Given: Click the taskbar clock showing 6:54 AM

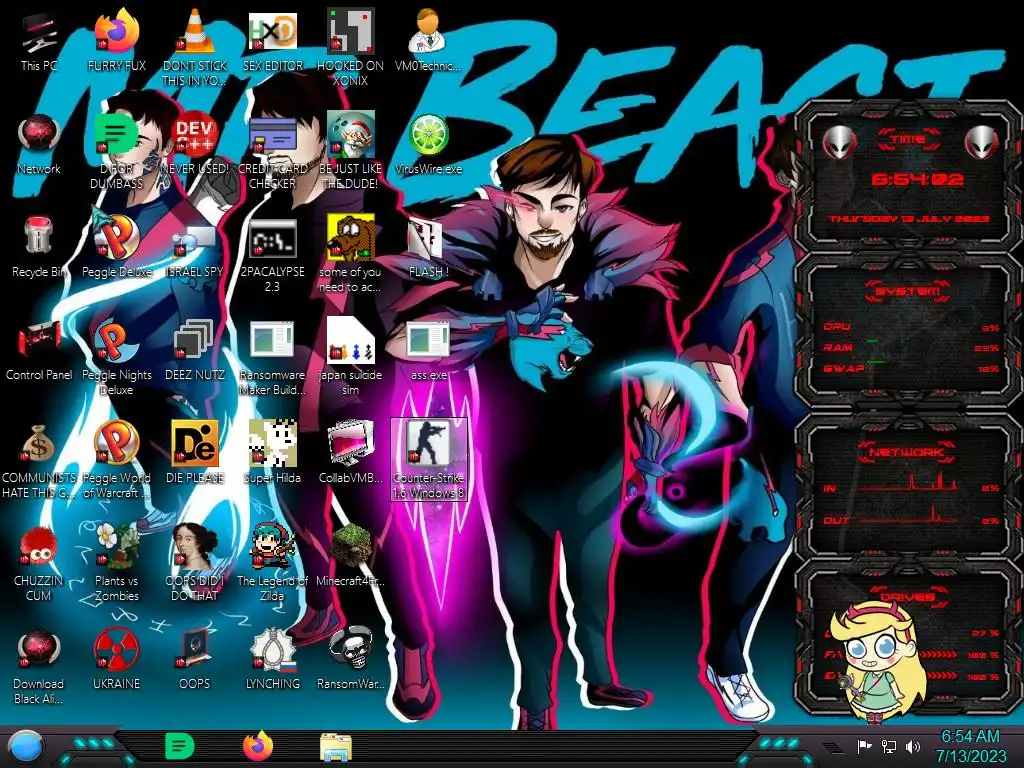Looking at the screenshot, I should [970, 746].
